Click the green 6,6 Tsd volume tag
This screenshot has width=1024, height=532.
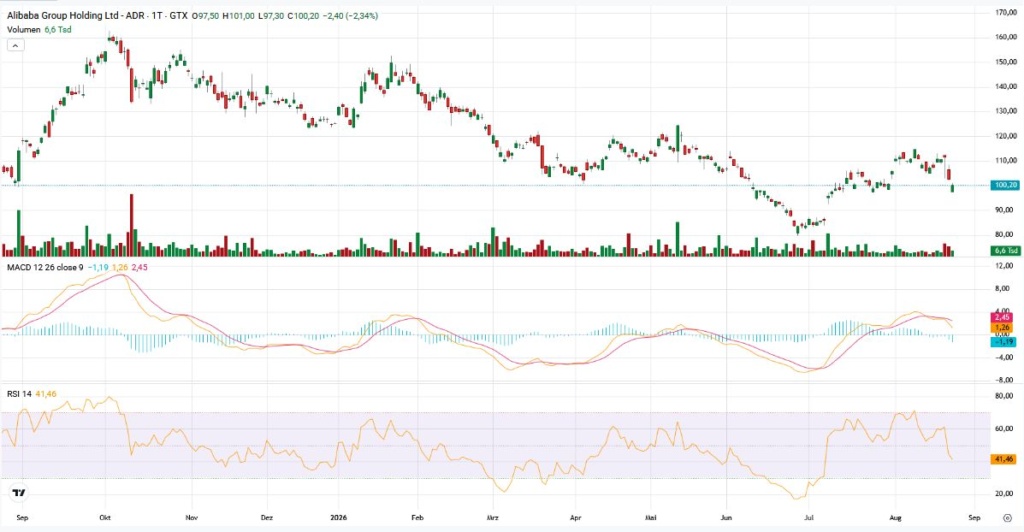click(1005, 251)
